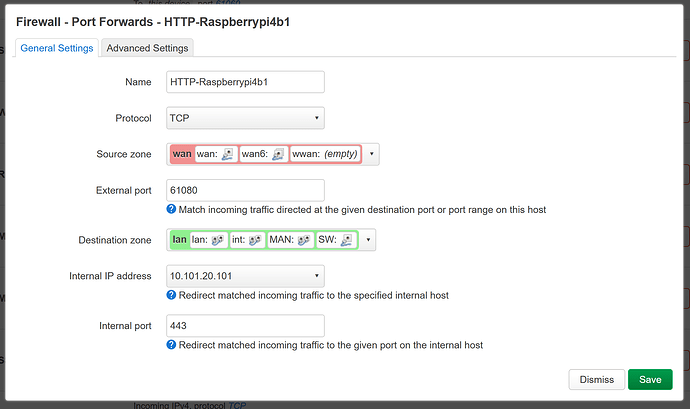This screenshot has width=690, height=409.
Task: Select the General Settings tab
Action: 57,48
